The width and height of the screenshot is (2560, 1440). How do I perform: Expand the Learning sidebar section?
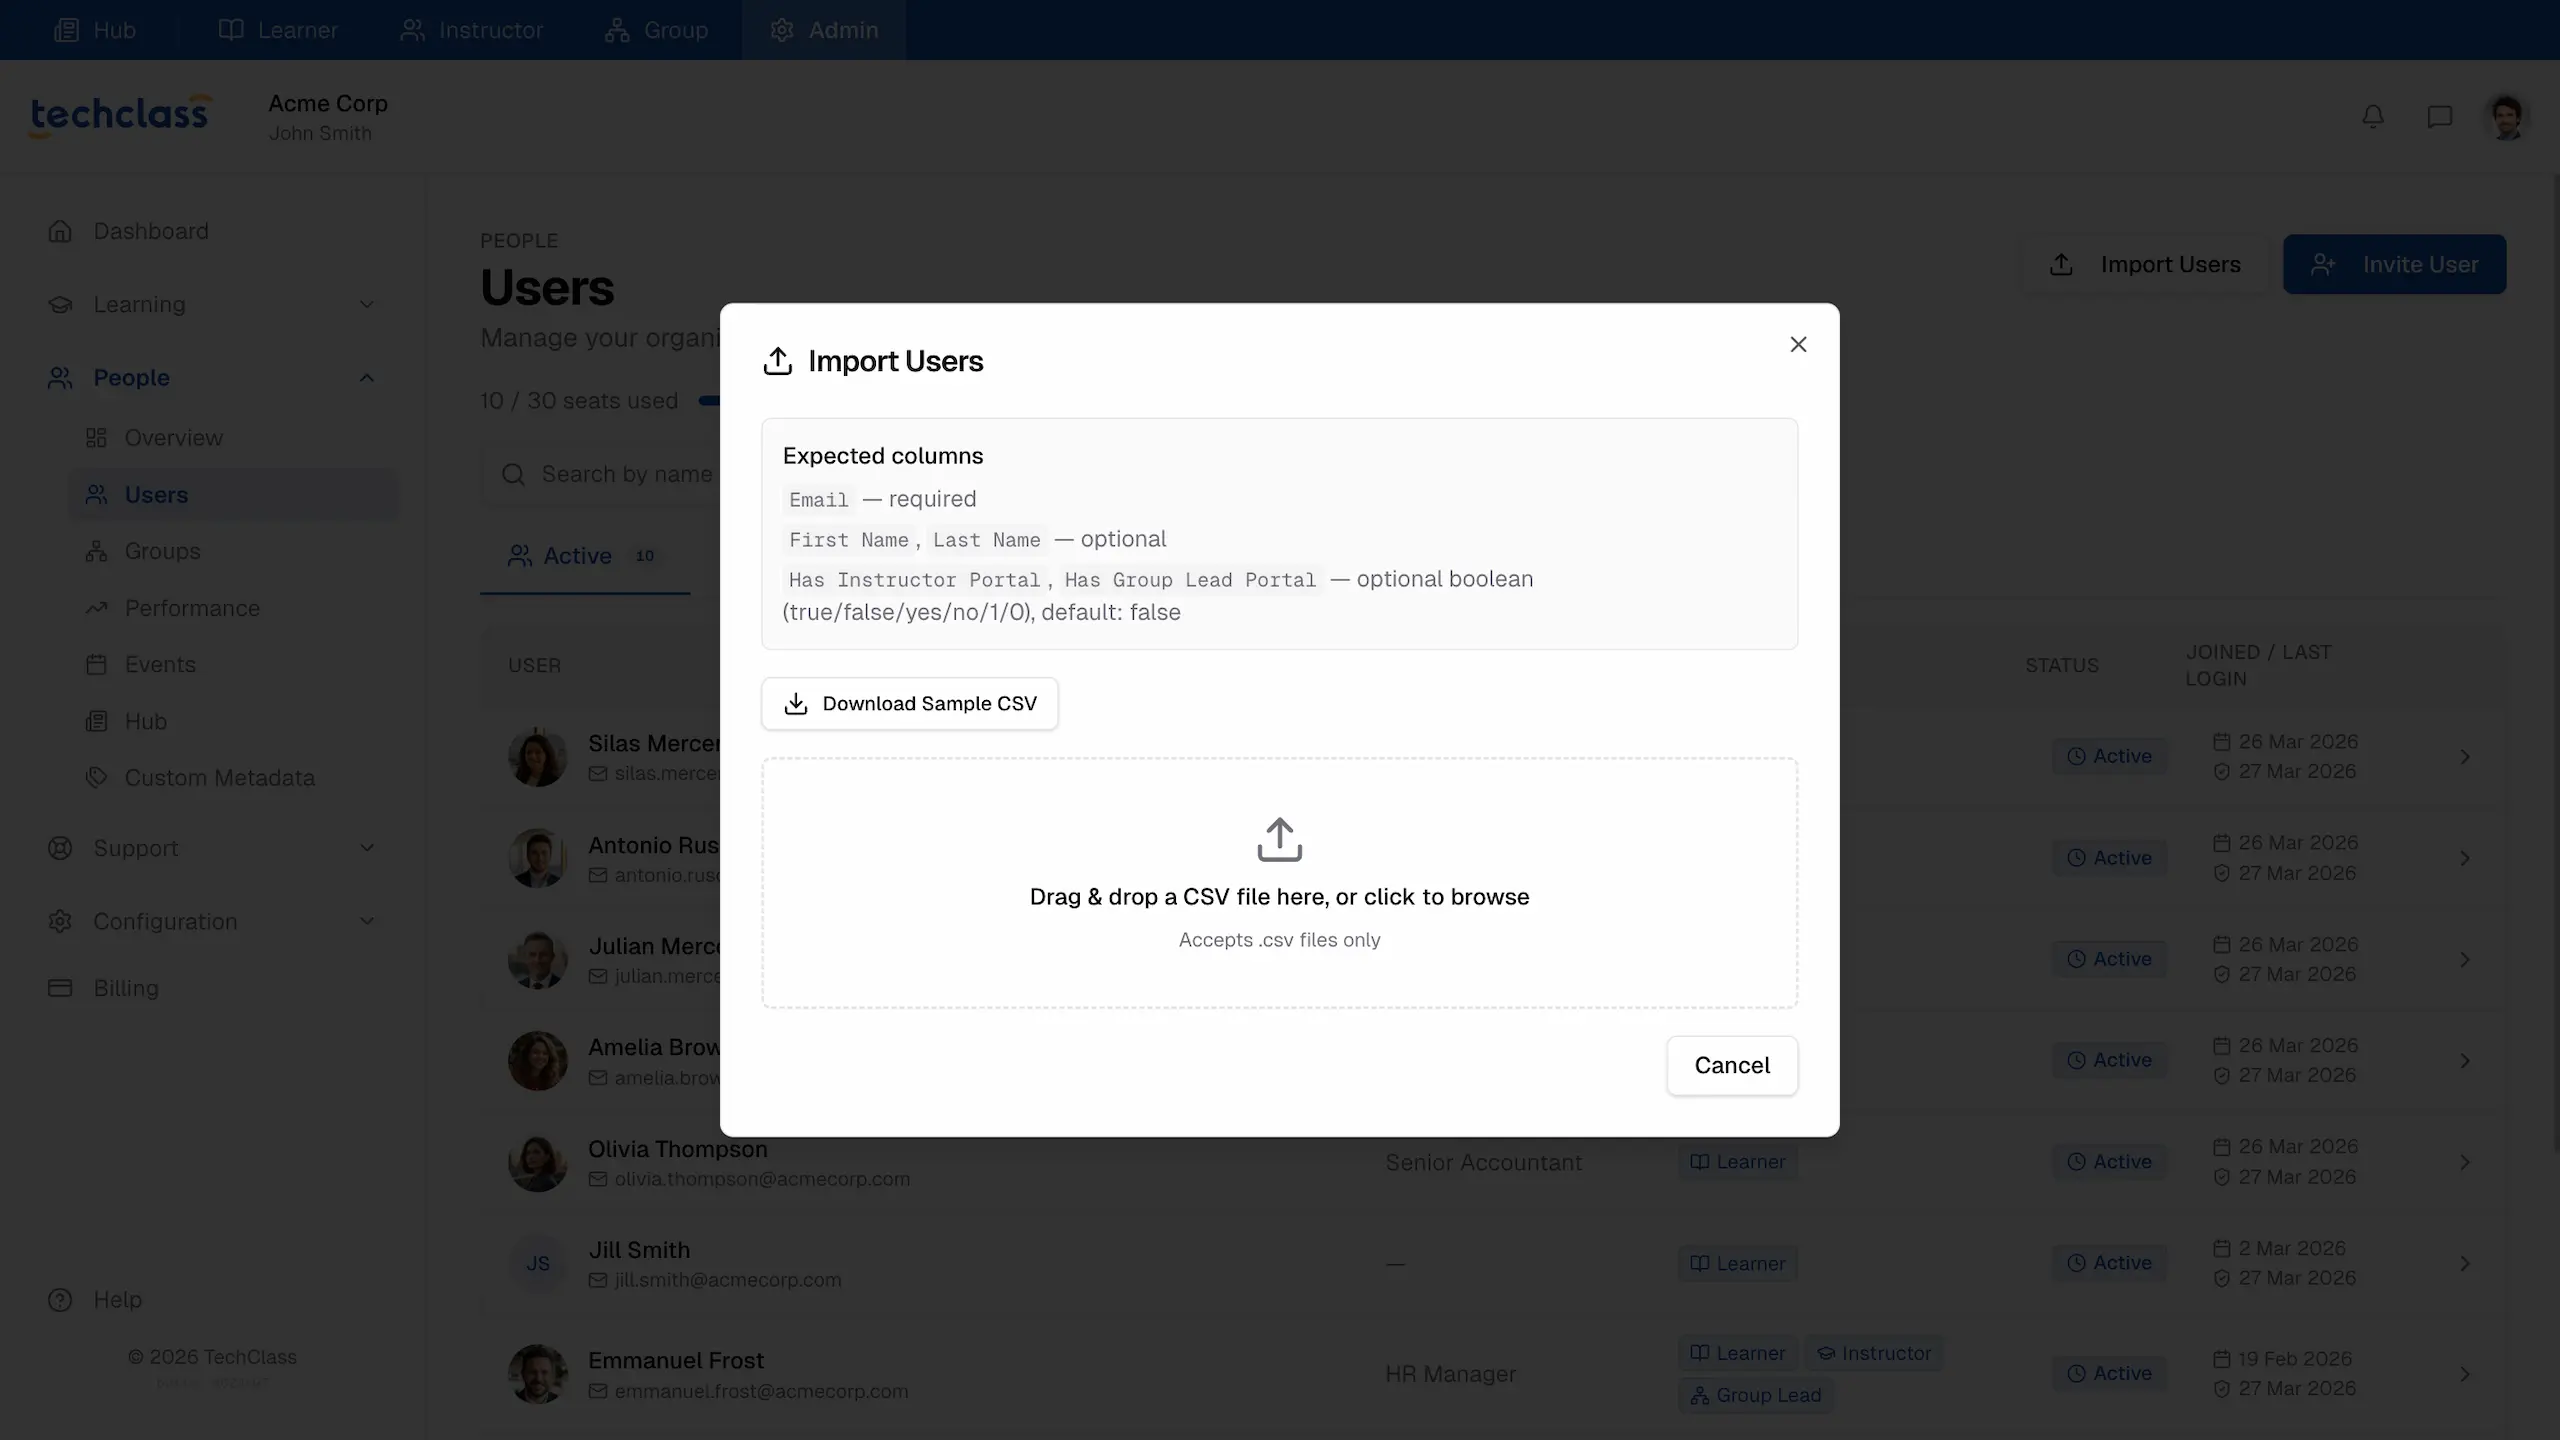(x=366, y=305)
